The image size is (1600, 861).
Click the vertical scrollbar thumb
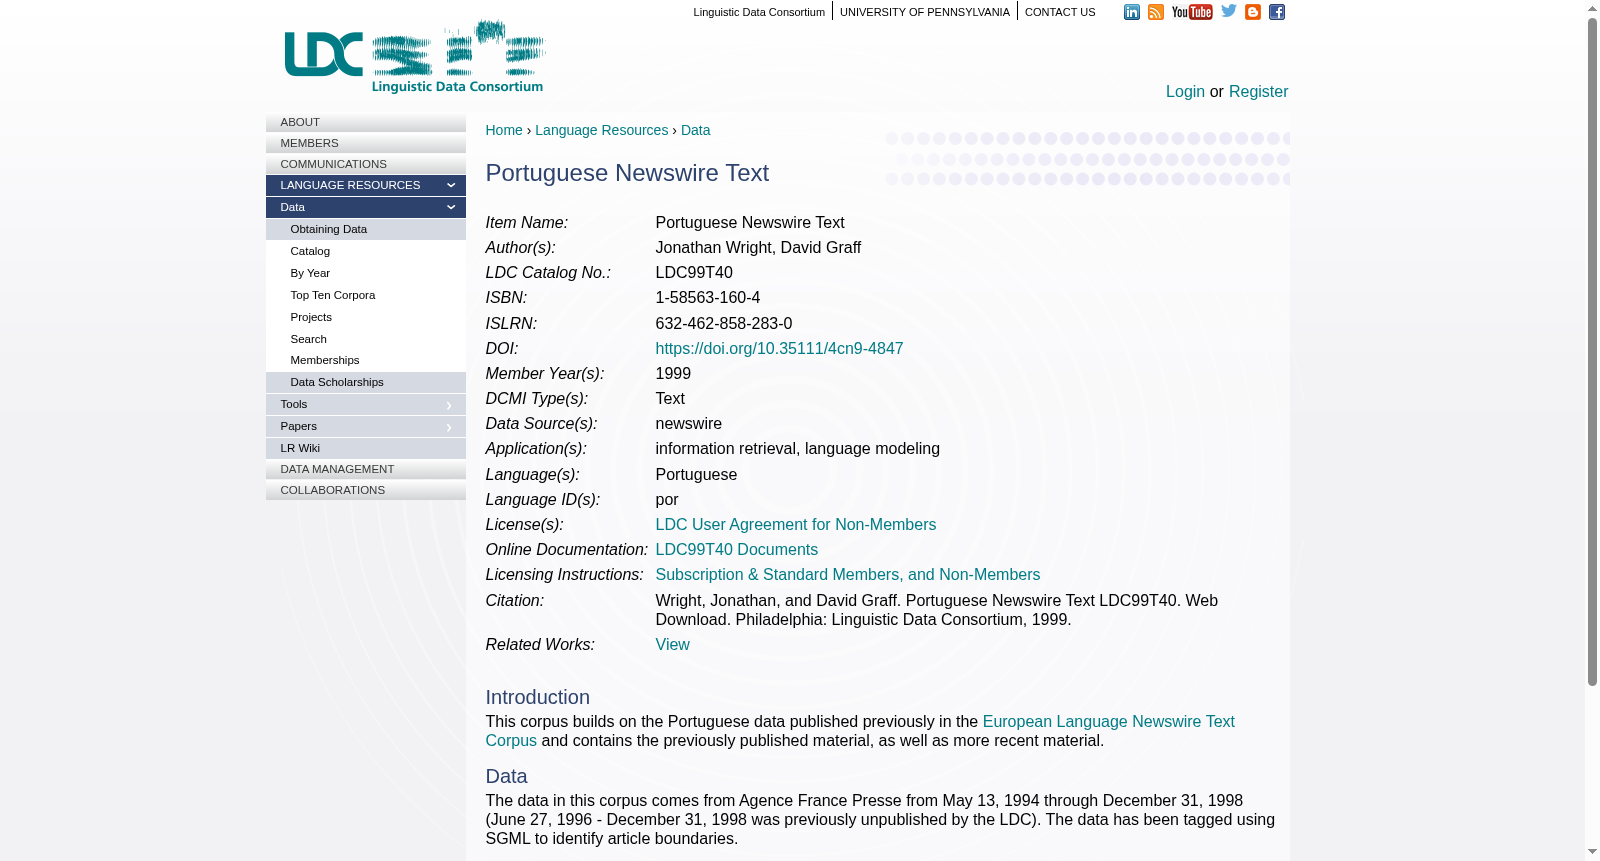point(1592,351)
